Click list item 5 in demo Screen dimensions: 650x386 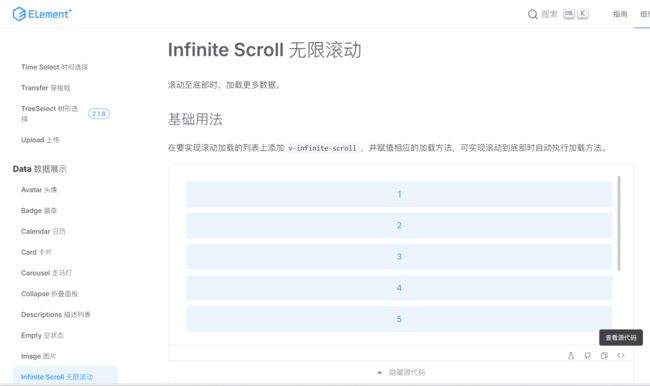(399, 319)
